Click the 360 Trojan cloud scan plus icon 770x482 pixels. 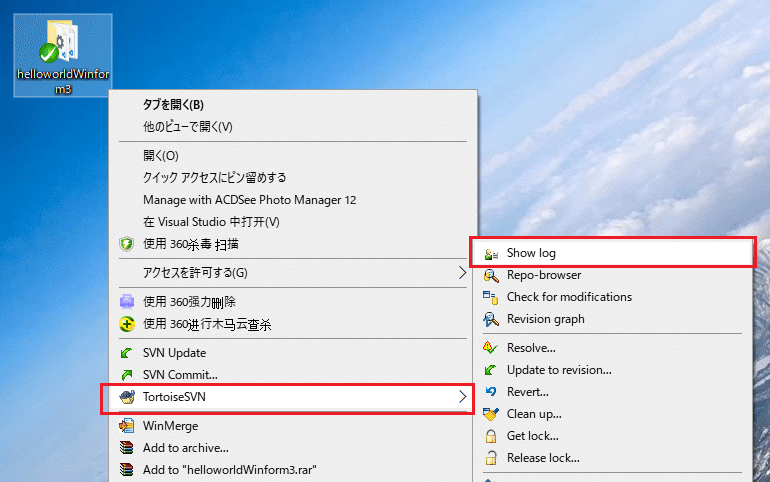[x=127, y=324]
